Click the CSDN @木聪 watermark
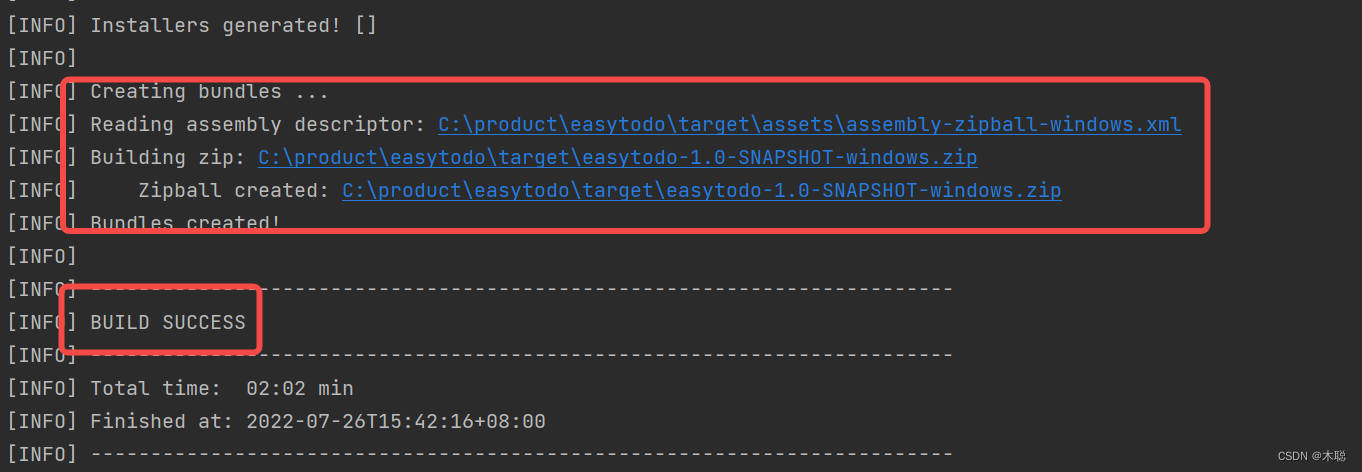 pos(1311,456)
